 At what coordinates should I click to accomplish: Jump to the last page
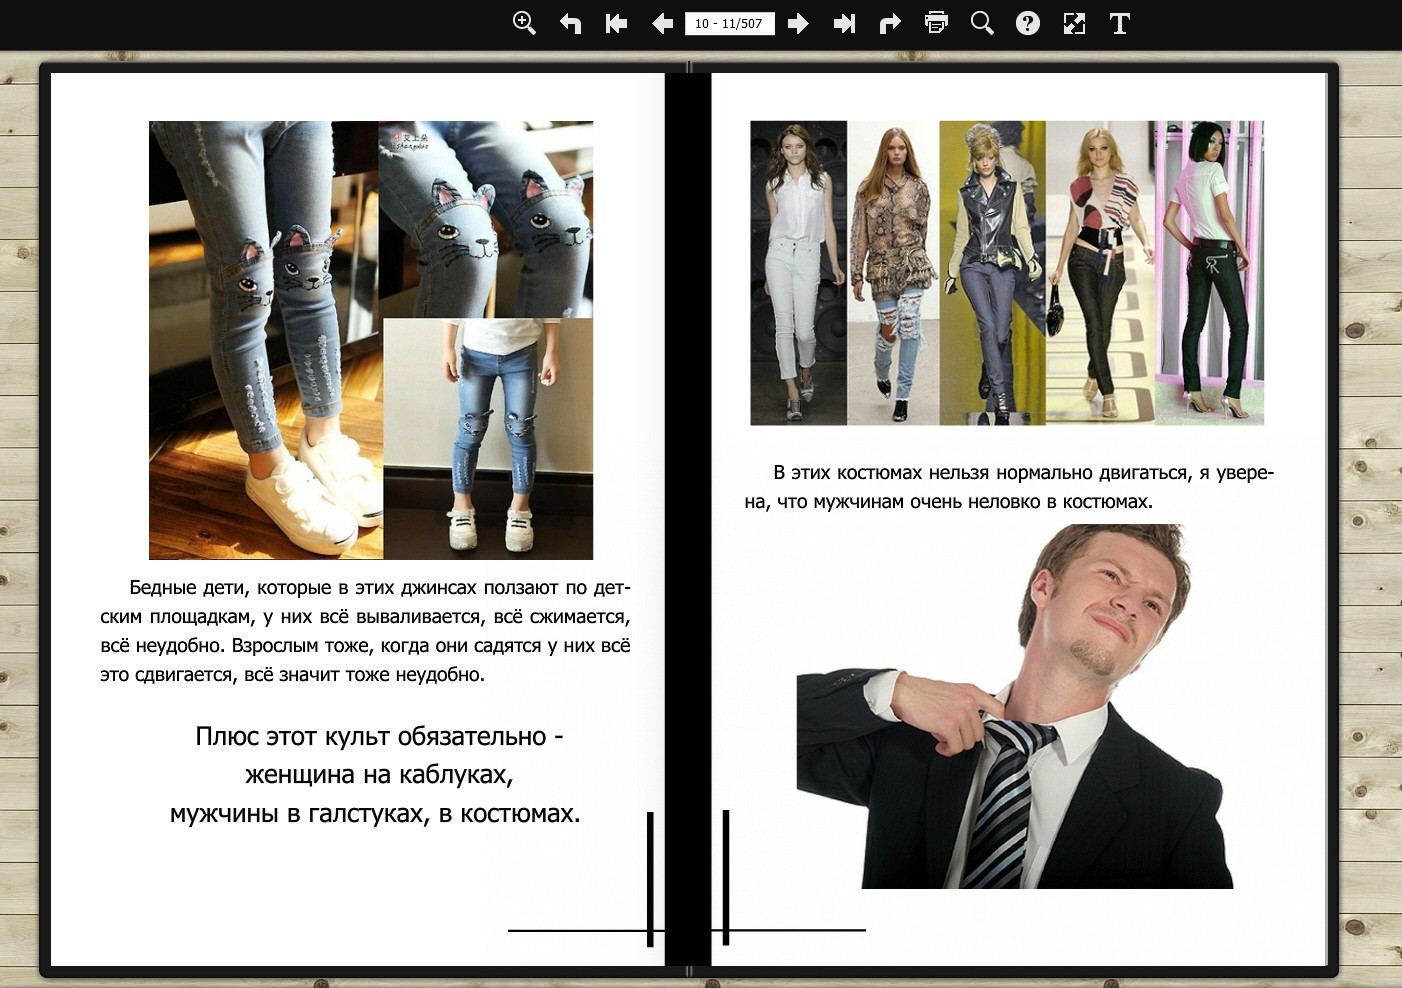tap(844, 23)
